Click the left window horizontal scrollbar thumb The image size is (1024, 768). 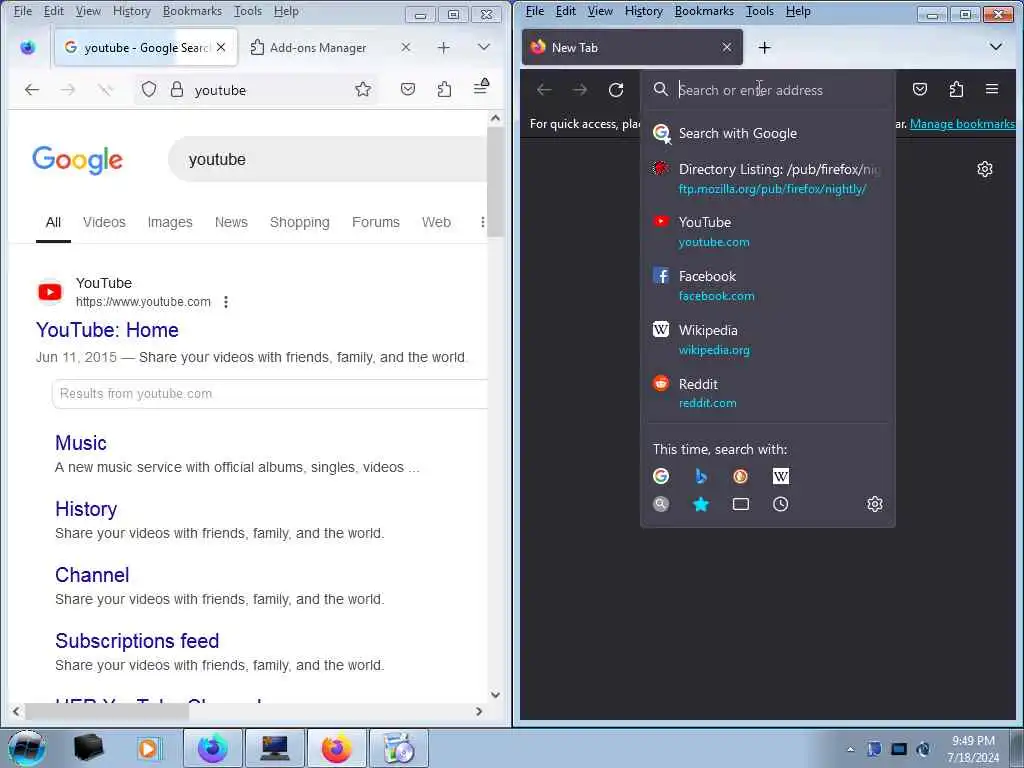108,711
